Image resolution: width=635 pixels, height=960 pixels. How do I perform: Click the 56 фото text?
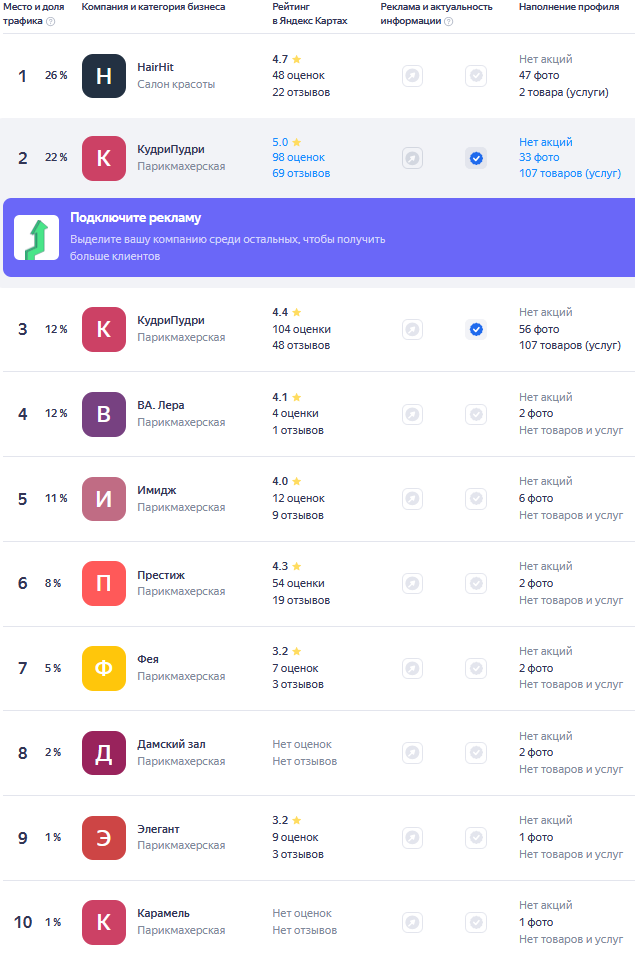tap(539, 329)
